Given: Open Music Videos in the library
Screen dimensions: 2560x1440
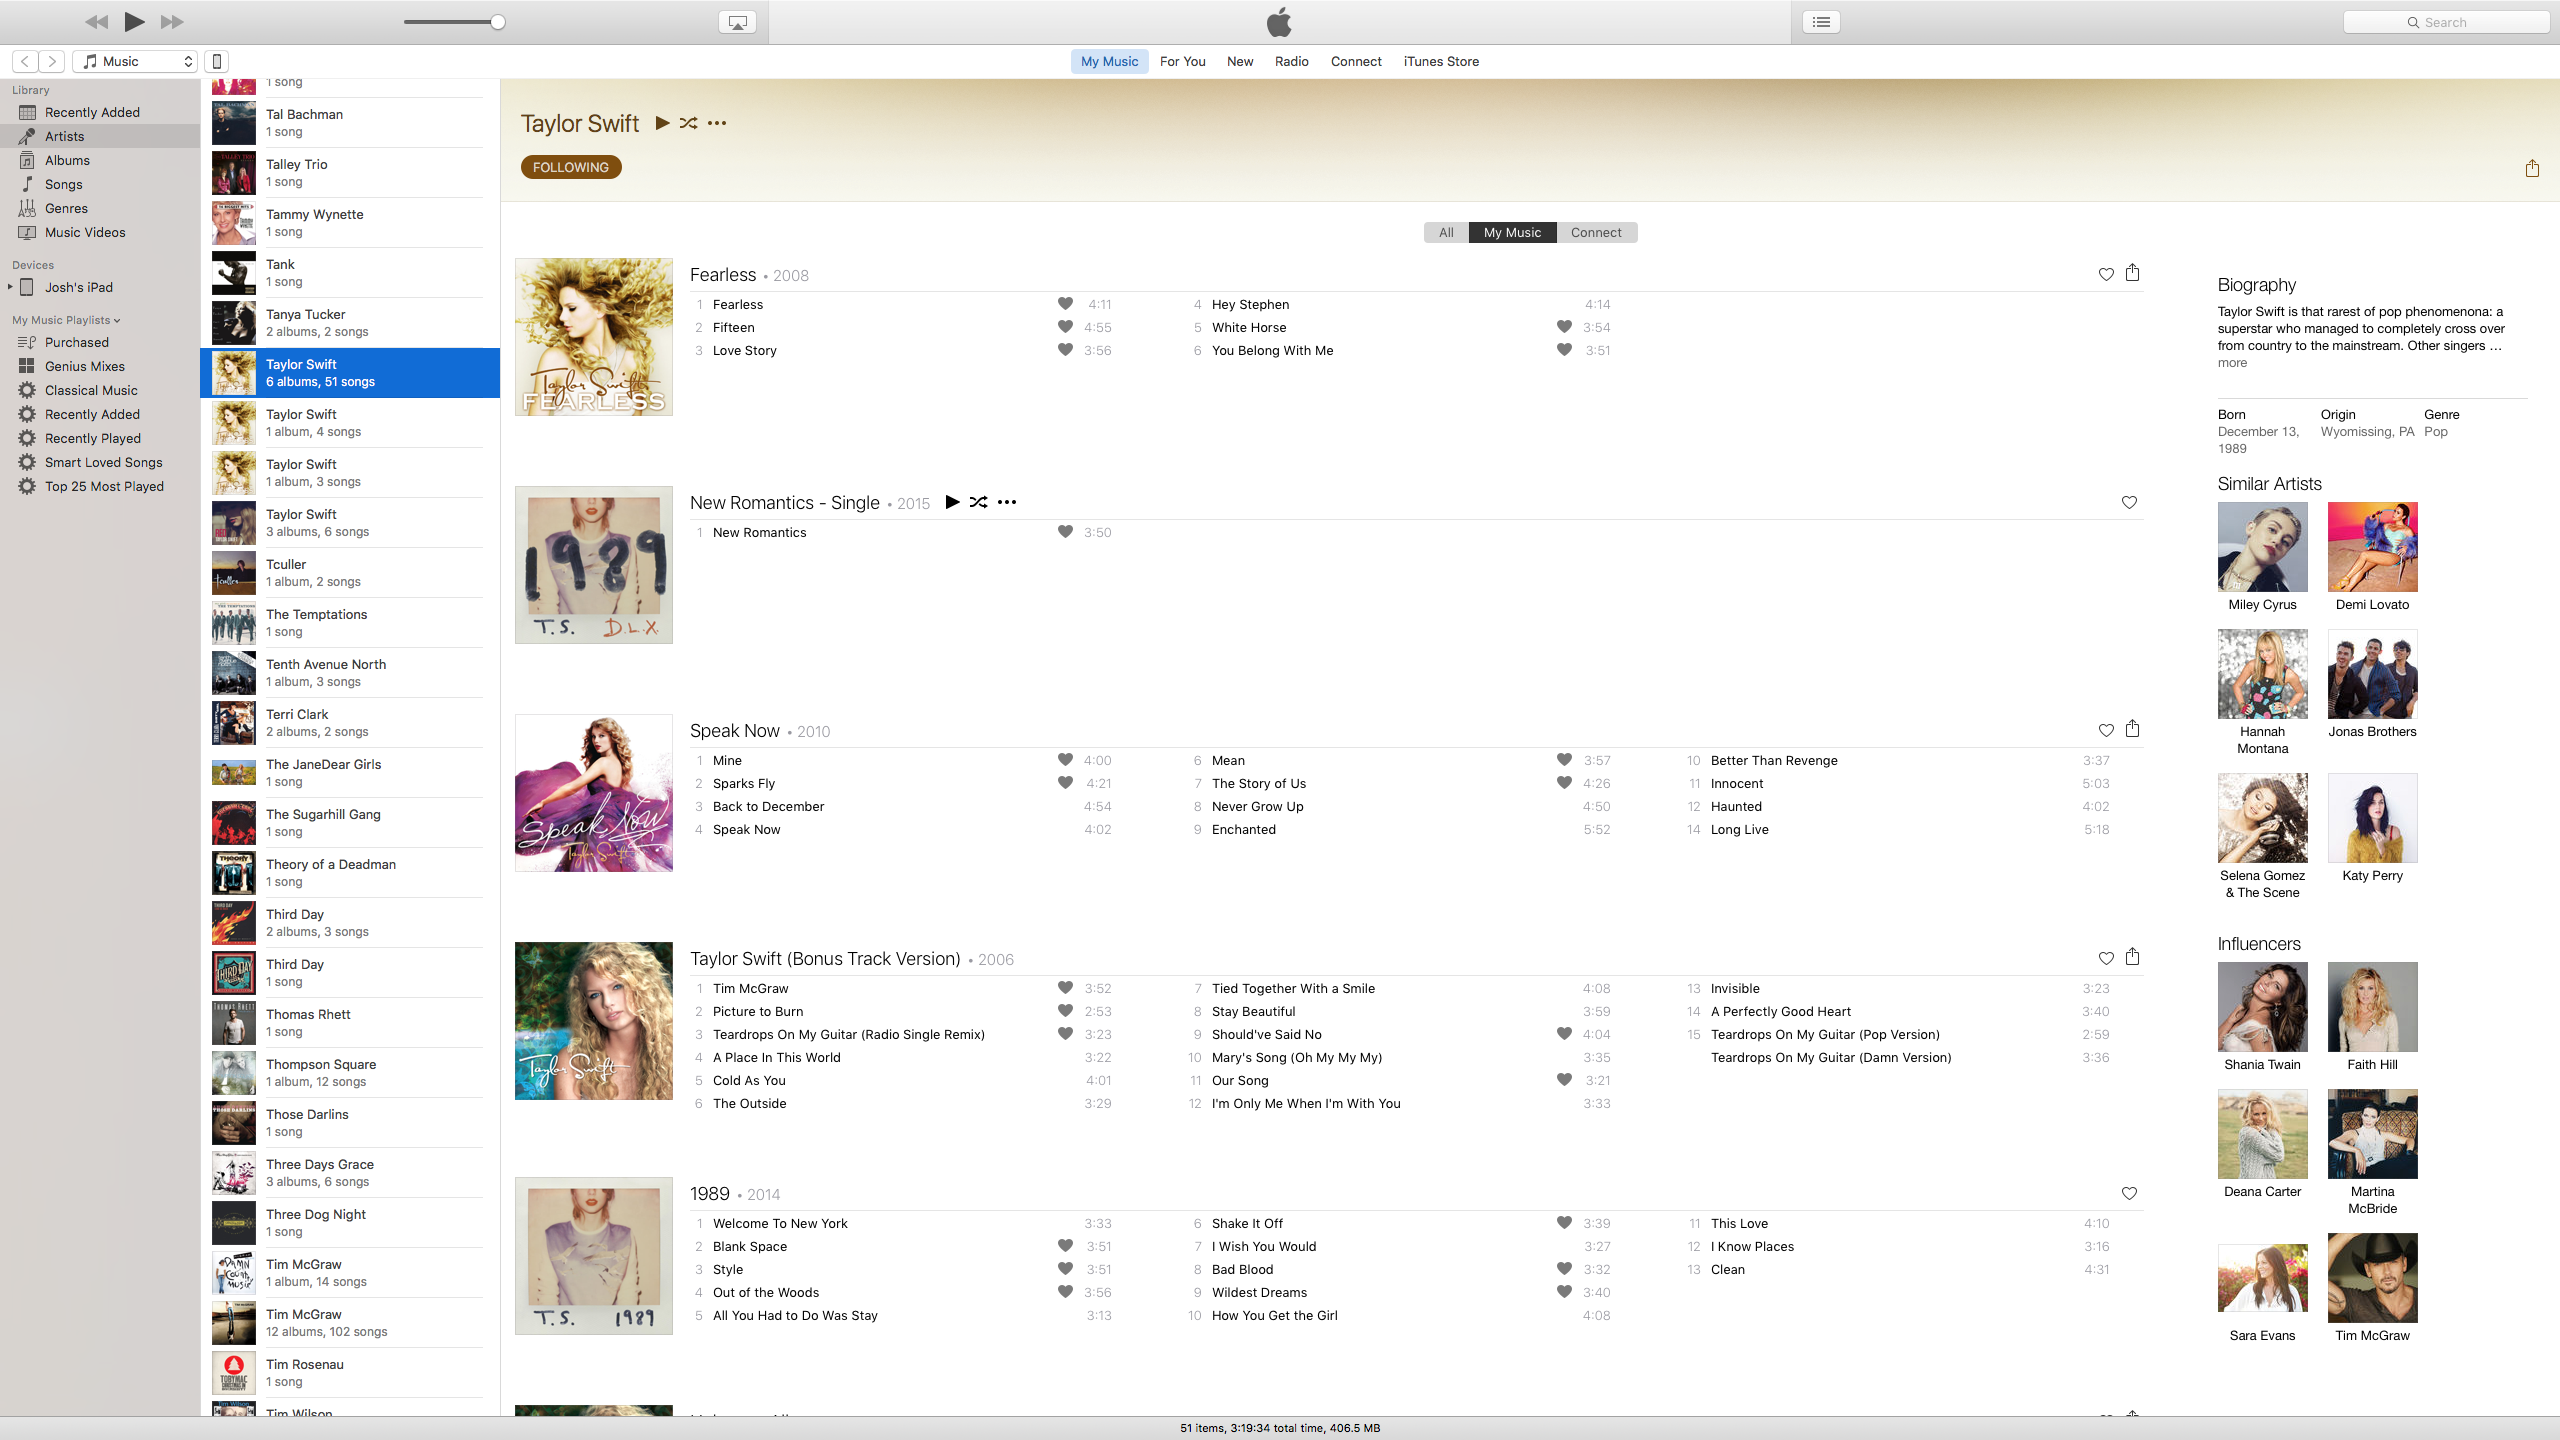Looking at the screenshot, I should [x=100, y=232].
